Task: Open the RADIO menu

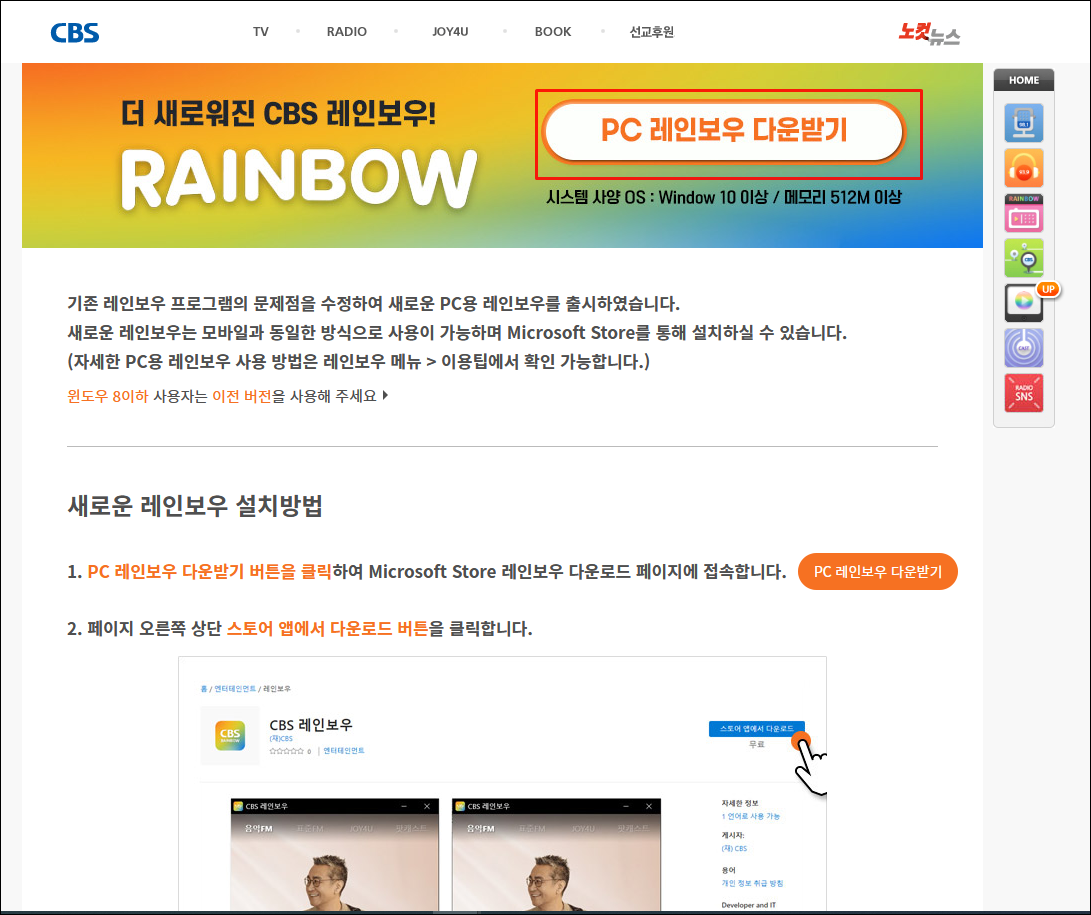Action: coord(347,32)
